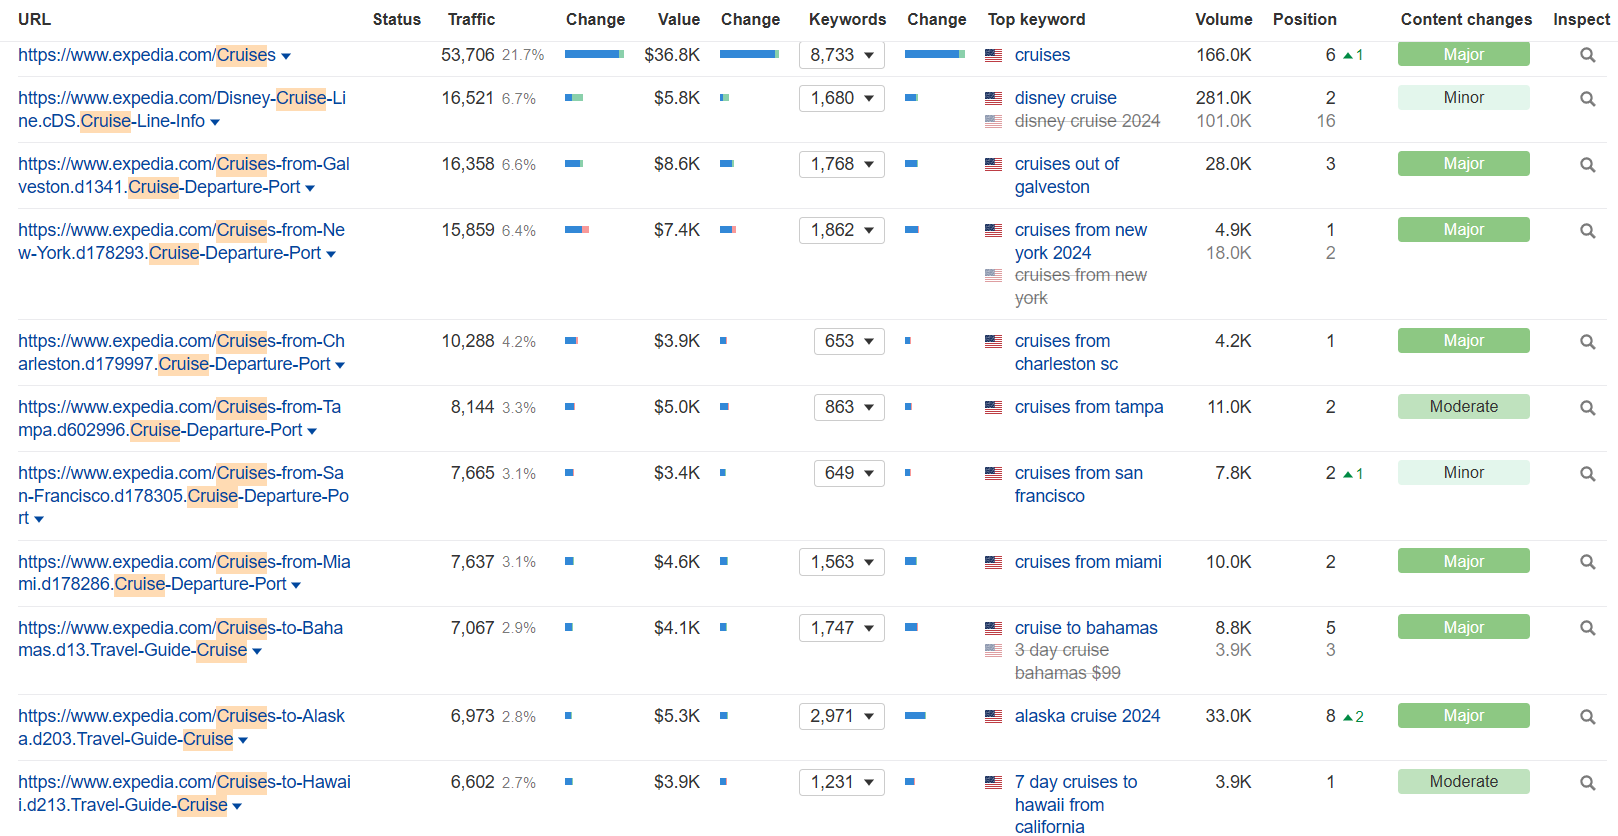
Task: Open the caret menu after the Tampa URL
Action: (x=312, y=432)
